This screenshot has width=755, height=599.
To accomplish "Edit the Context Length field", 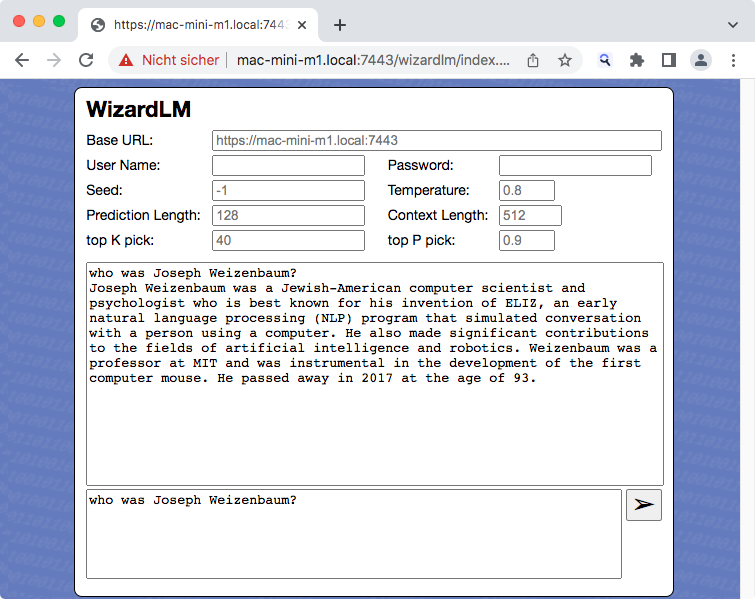I will click(530, 216).
